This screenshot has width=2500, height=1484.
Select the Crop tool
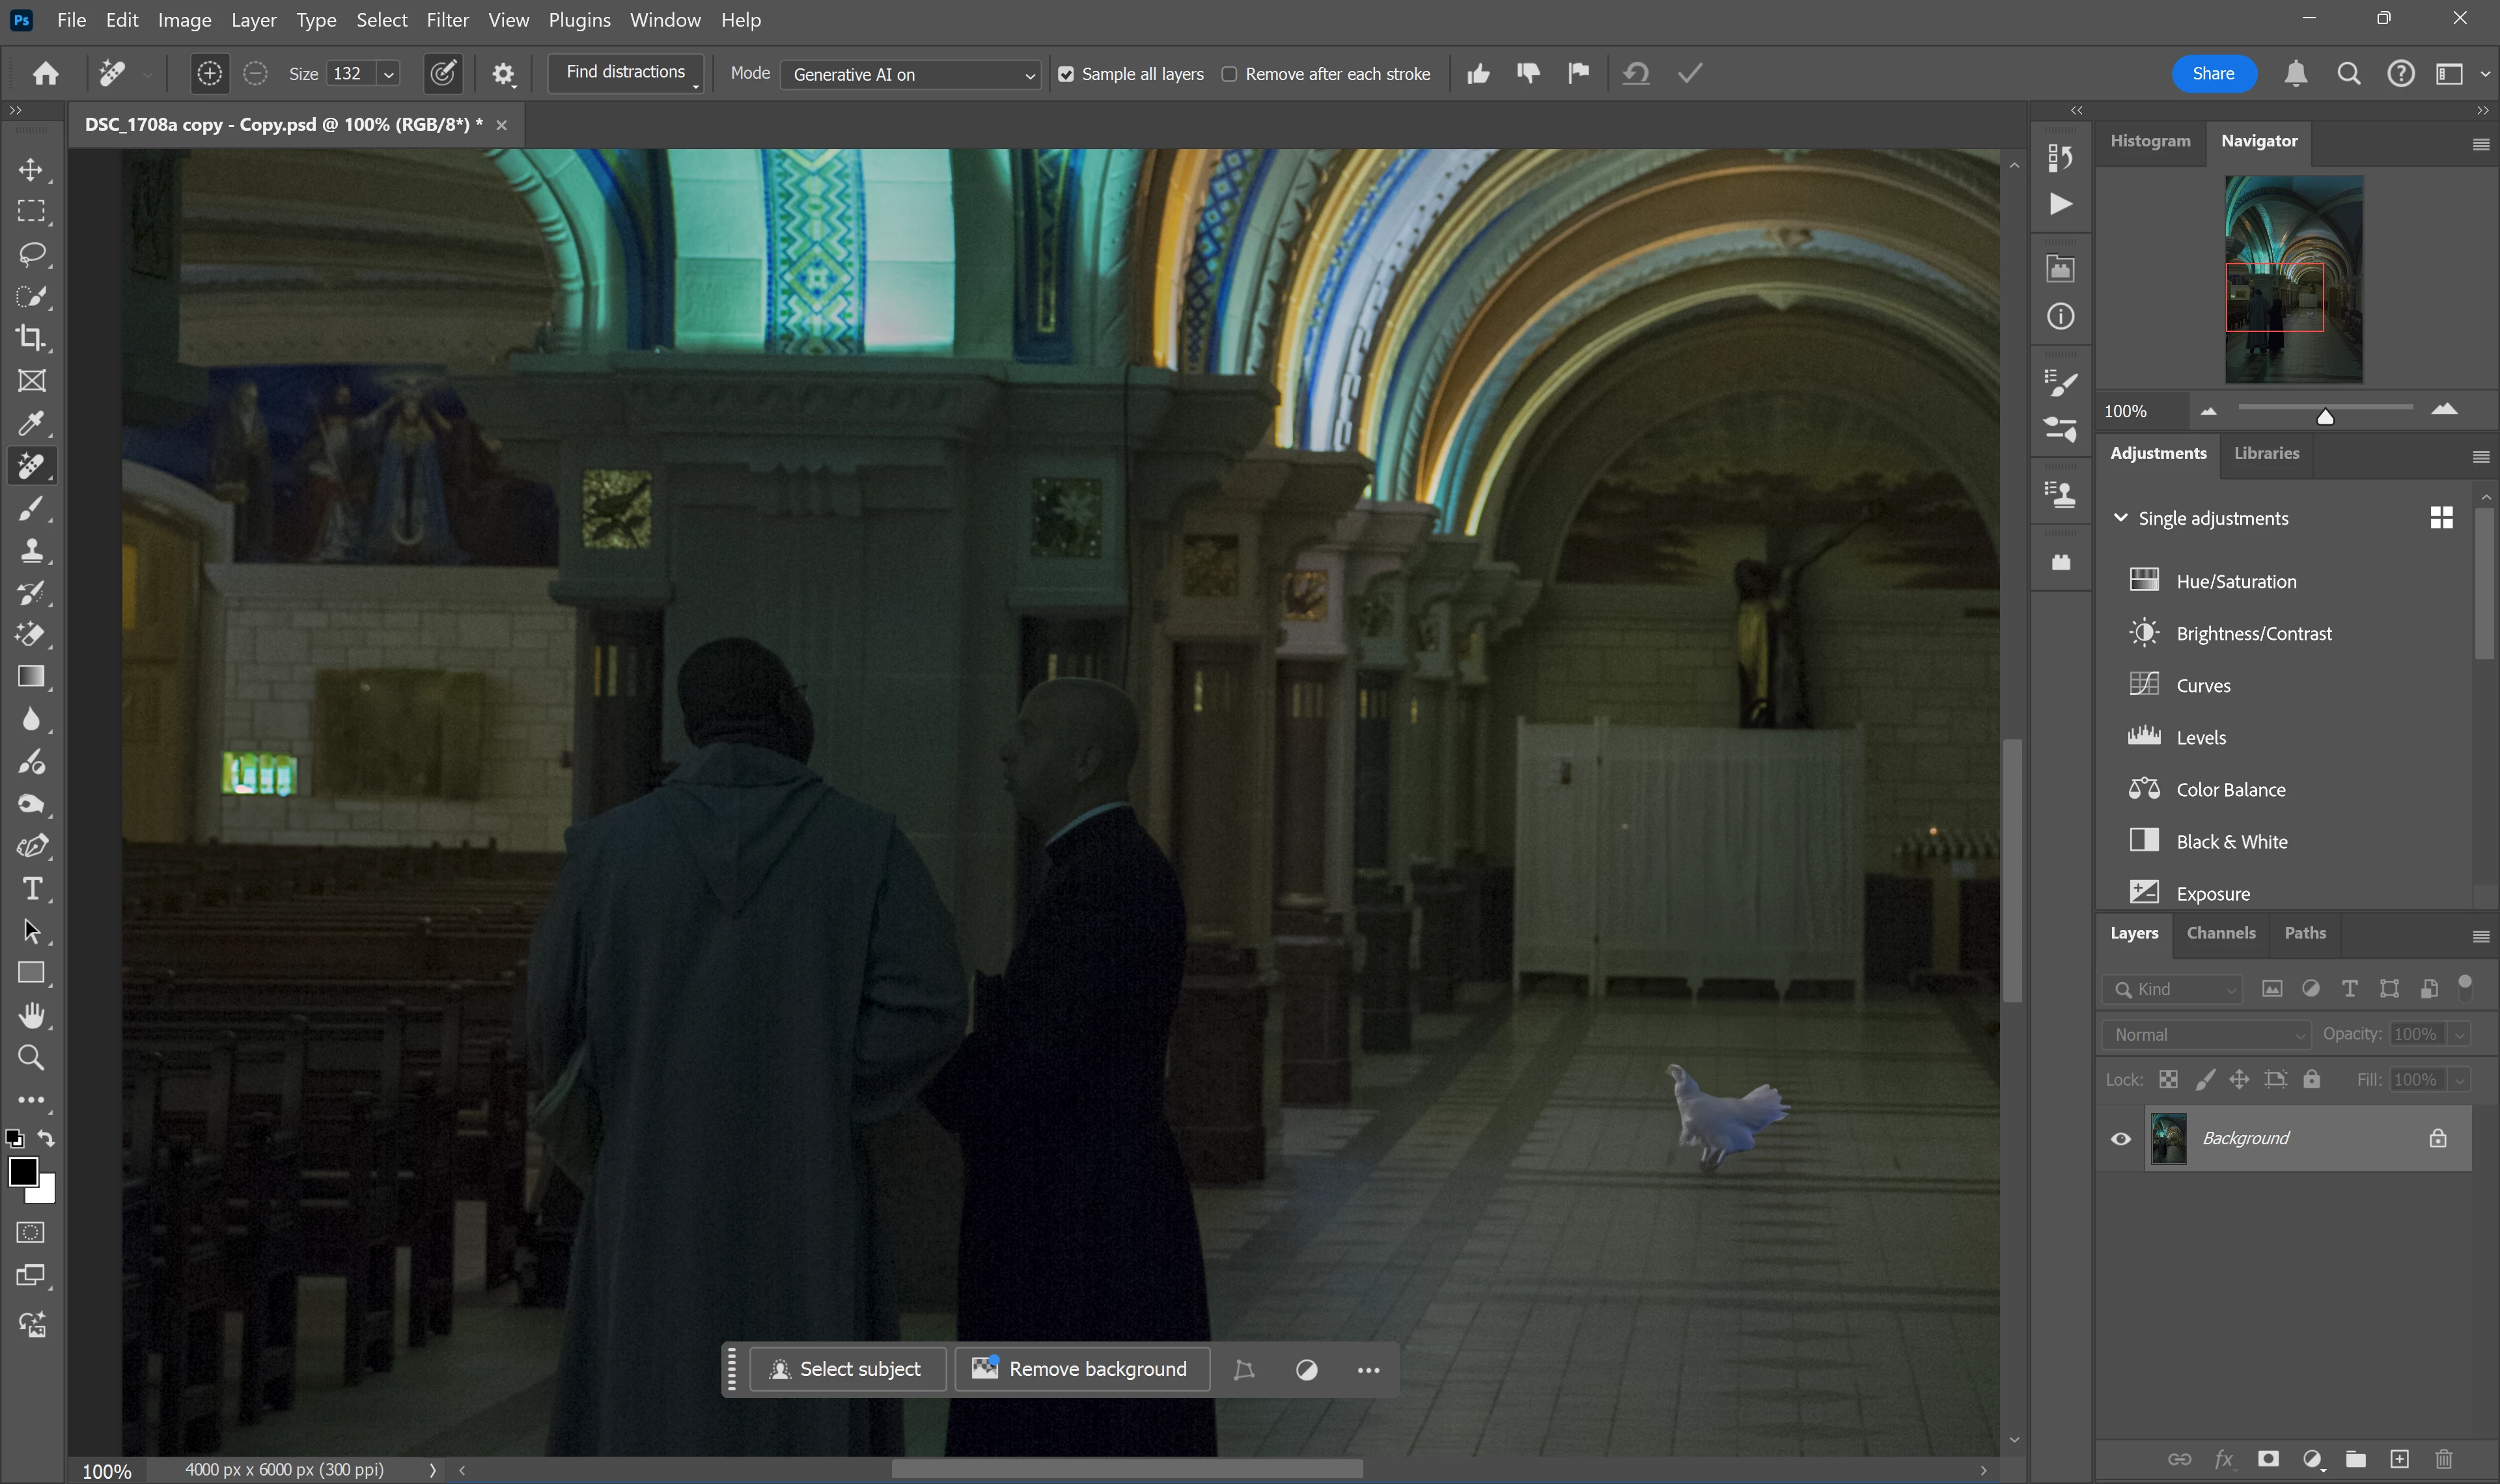point(31,338)
